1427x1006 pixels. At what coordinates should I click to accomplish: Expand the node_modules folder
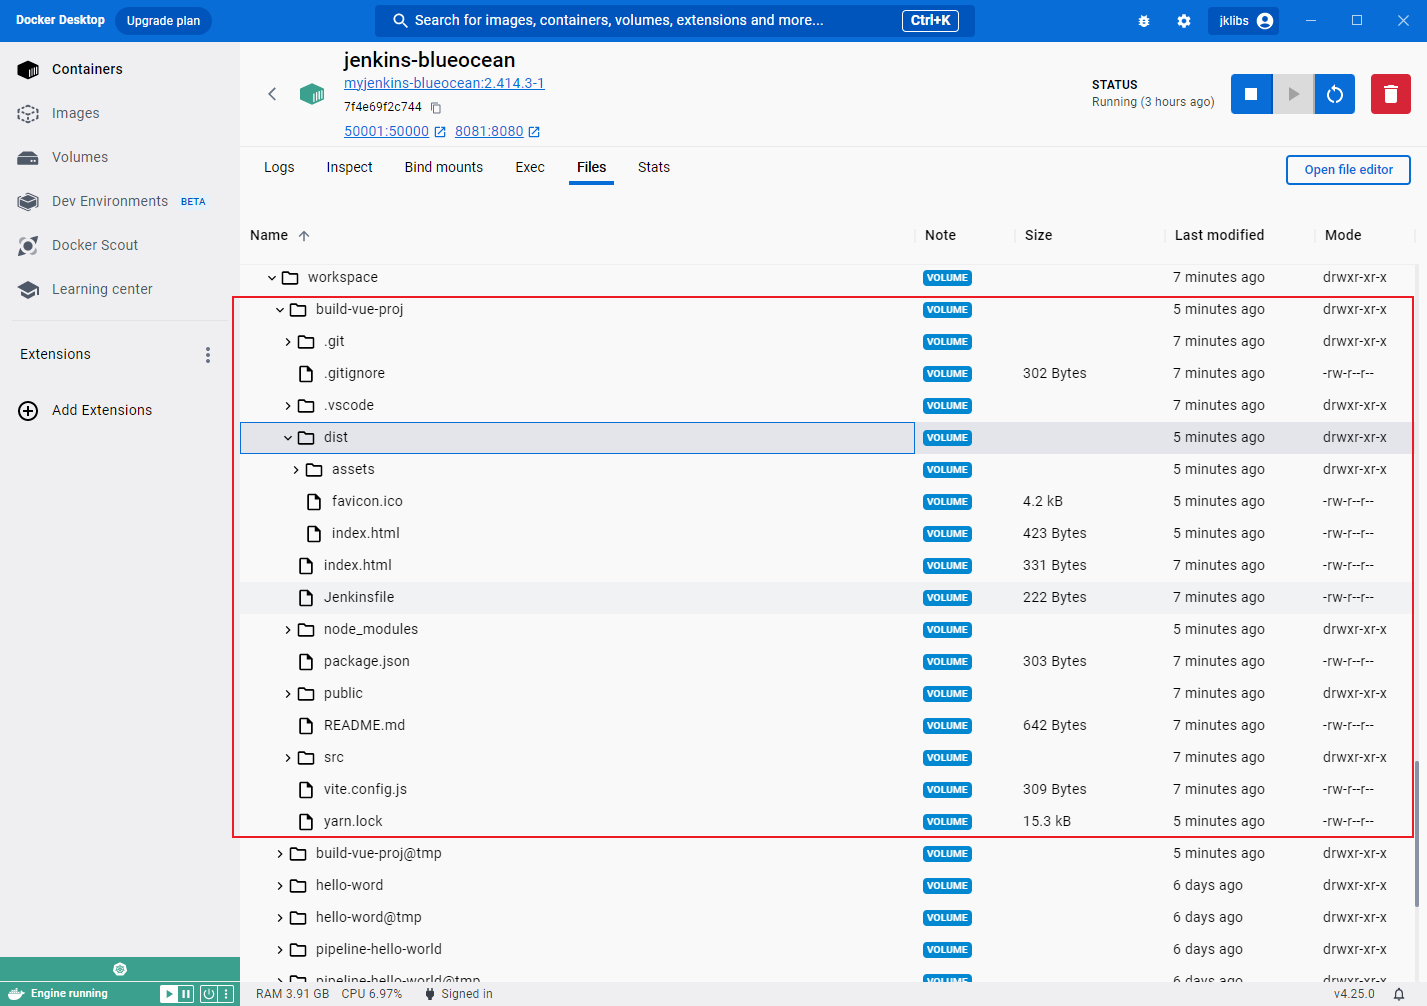tap(288, 630)
